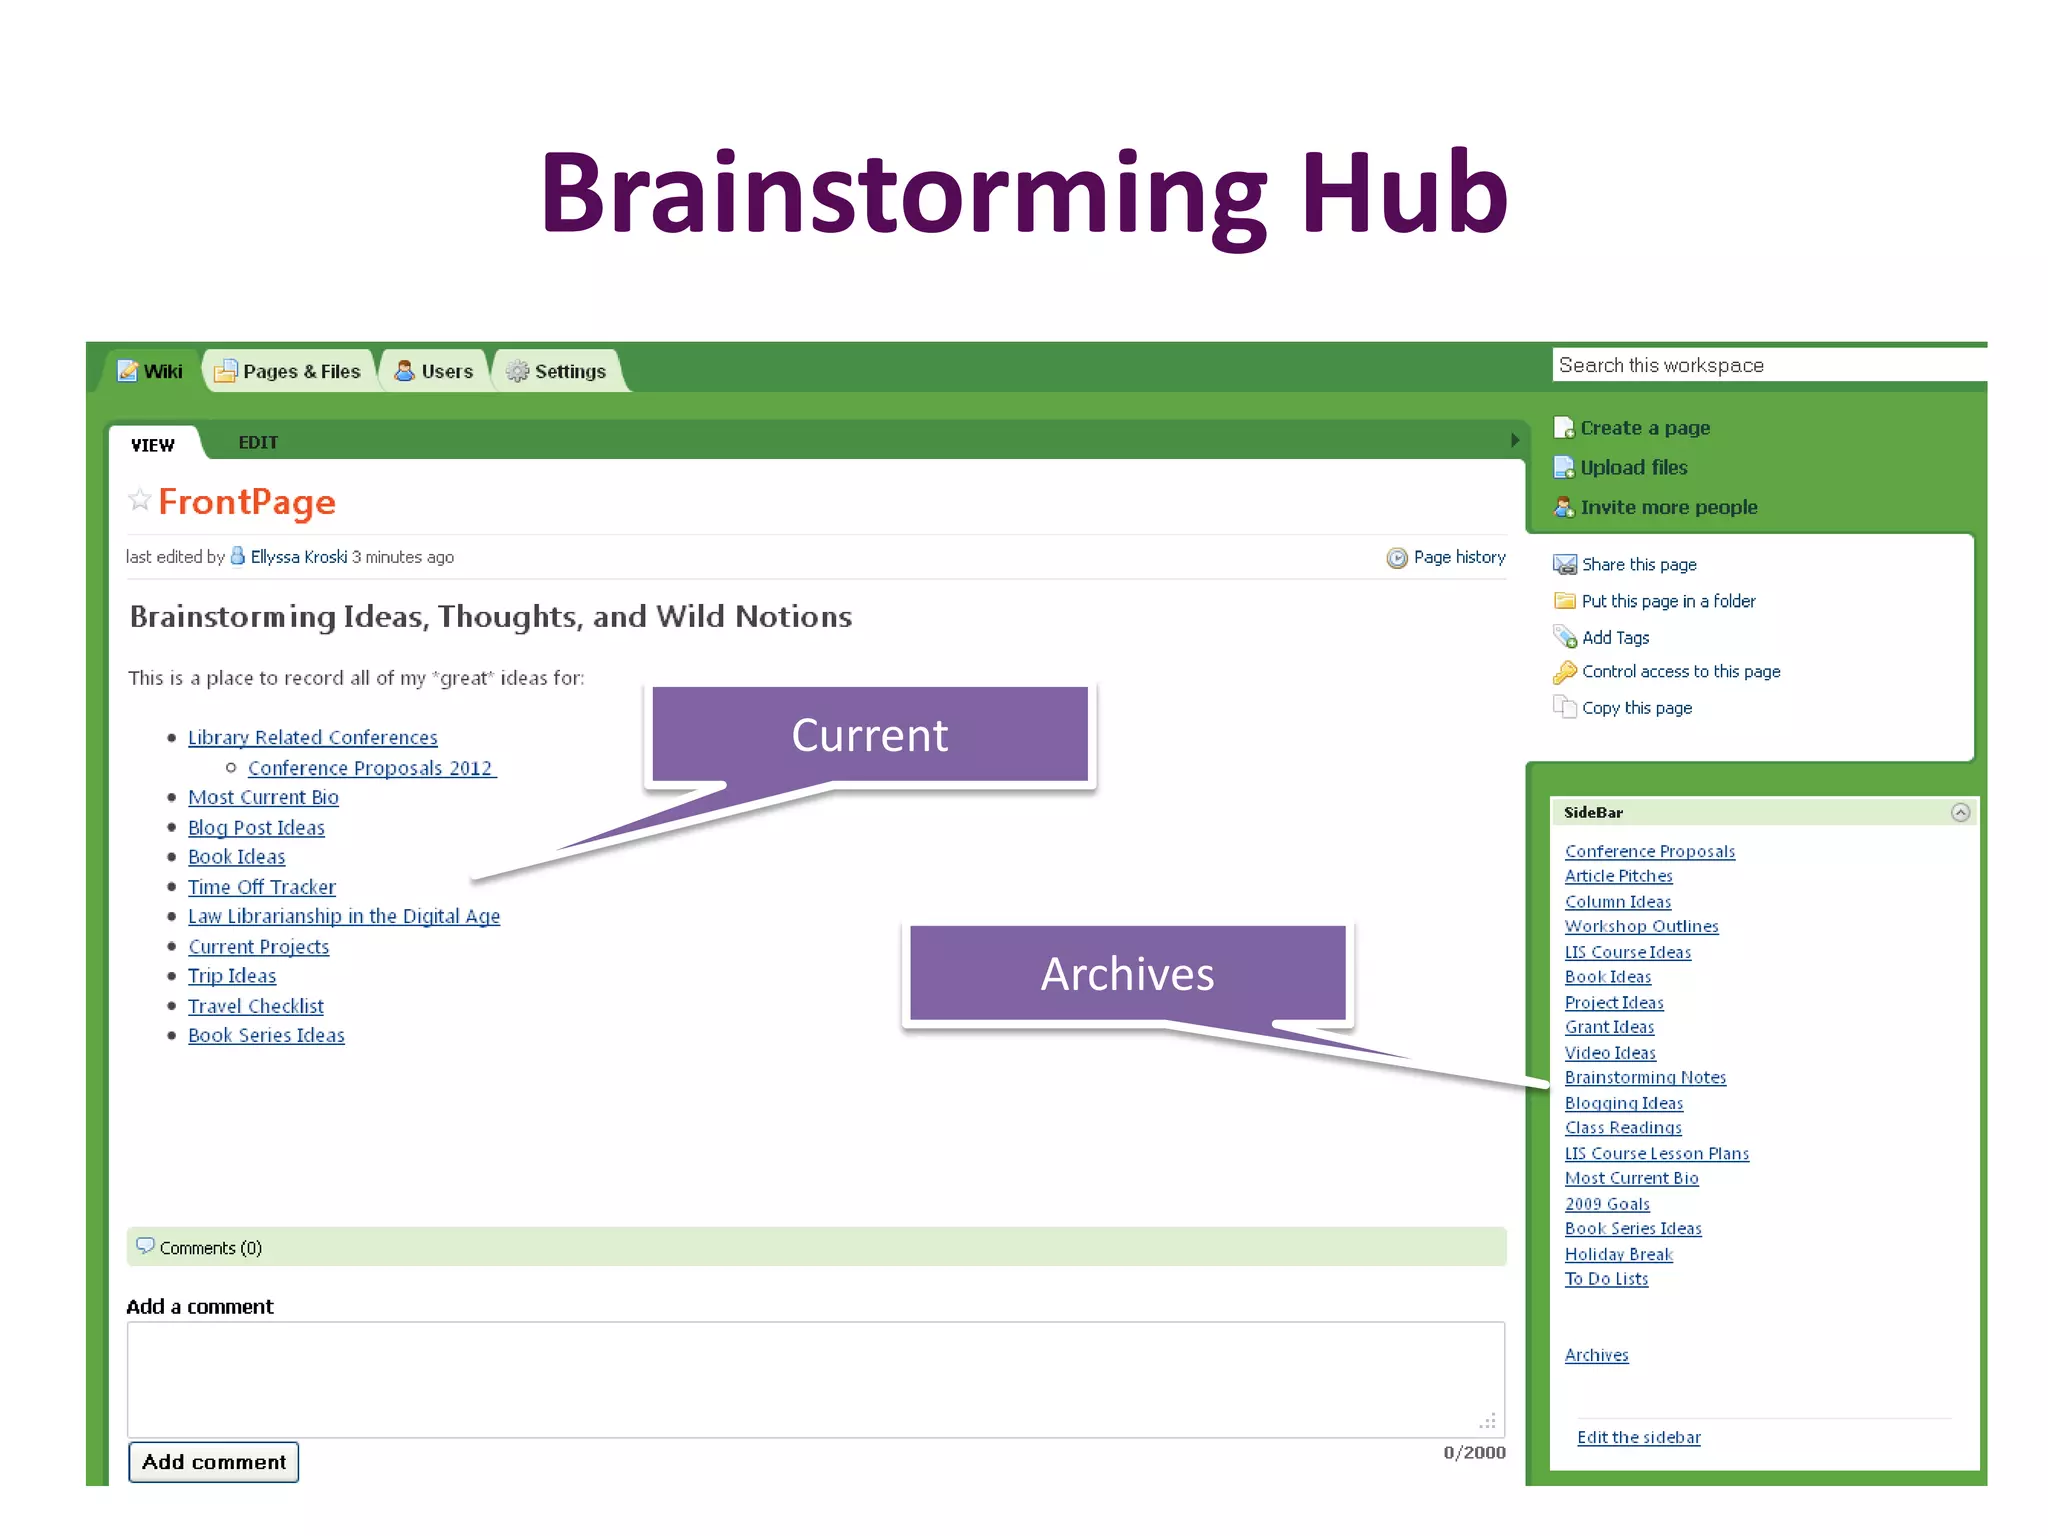The width and height of the screenshot is (2048, 1536).
Task: Expand the arrow at the right of the View/Edit bar
Action: (1514, 441)
